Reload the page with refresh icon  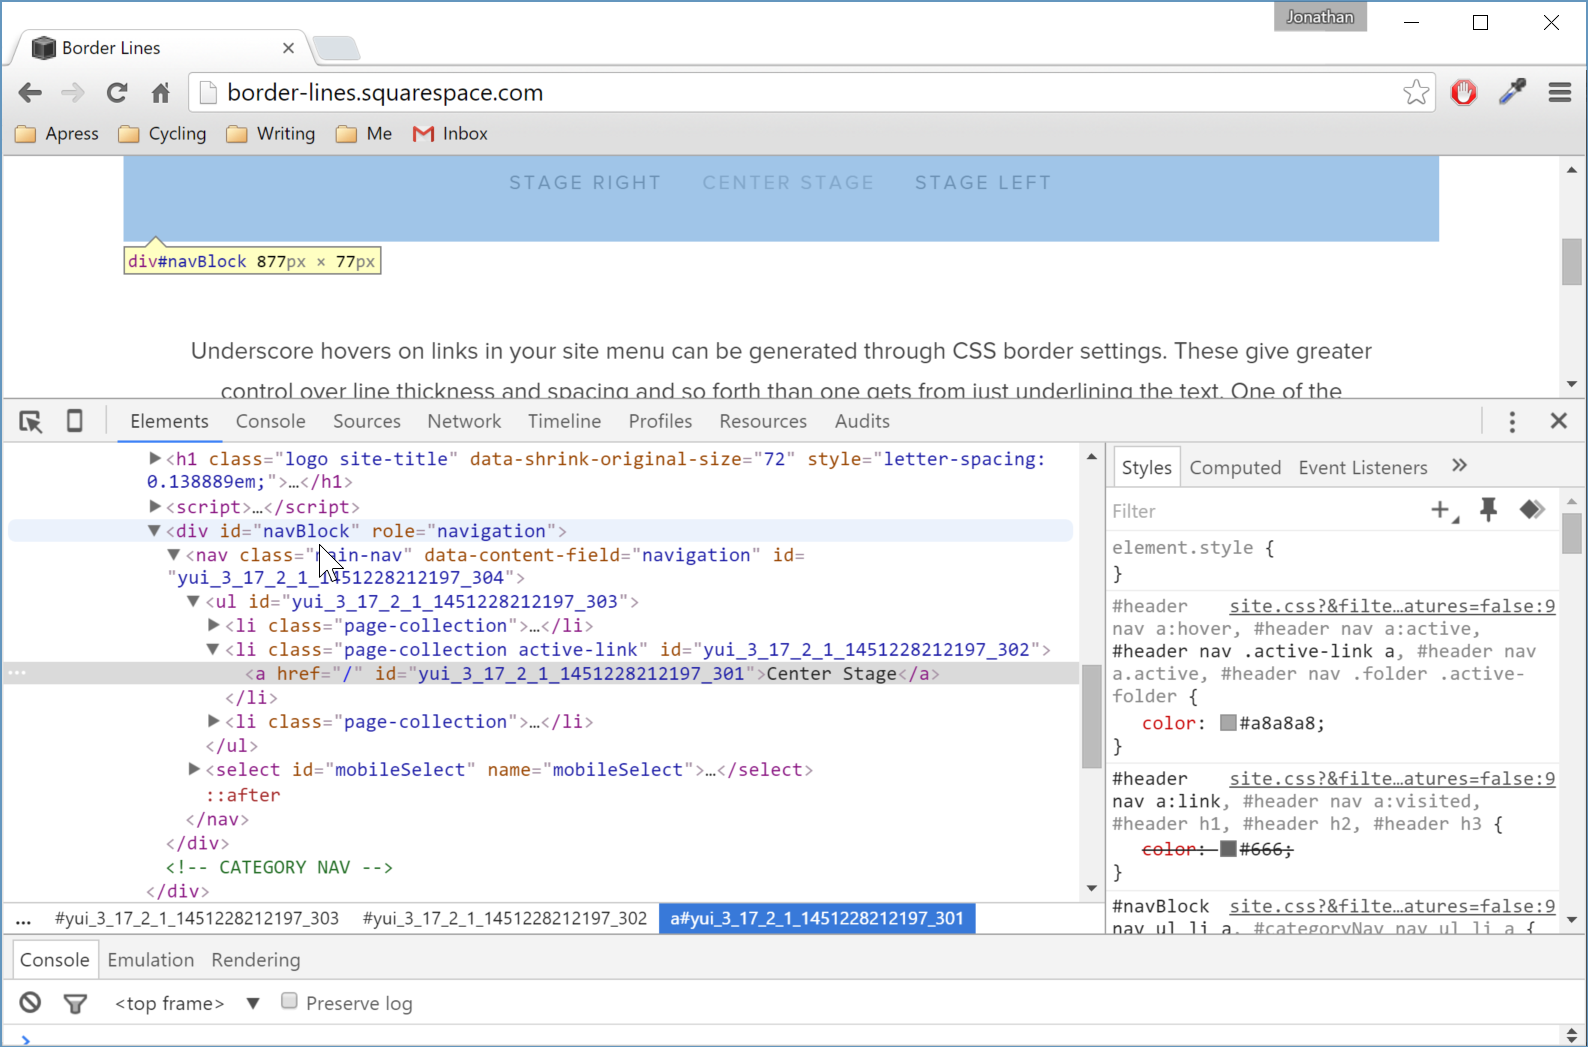point(117,93)
